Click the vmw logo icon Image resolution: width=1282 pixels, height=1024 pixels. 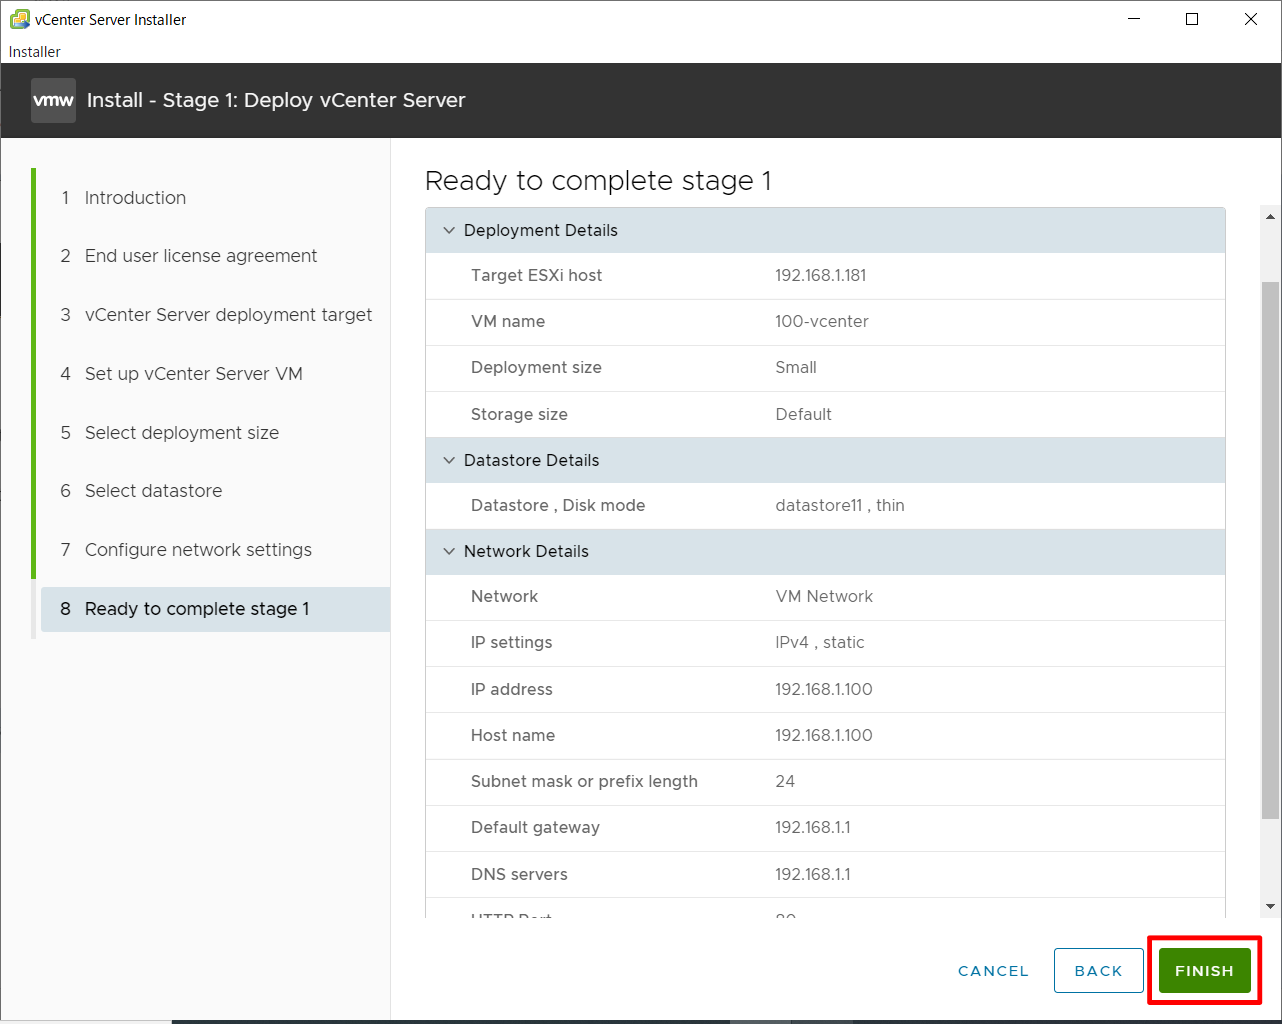(53, 100)
